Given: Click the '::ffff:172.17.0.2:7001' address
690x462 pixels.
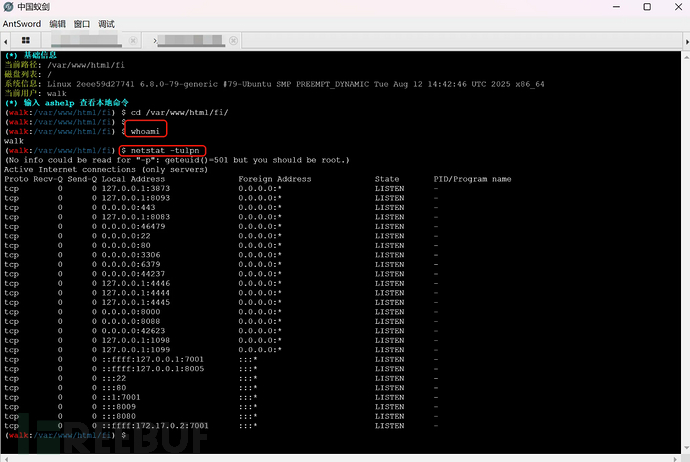Looking at the screenshot, I should [x=155, y=426].
